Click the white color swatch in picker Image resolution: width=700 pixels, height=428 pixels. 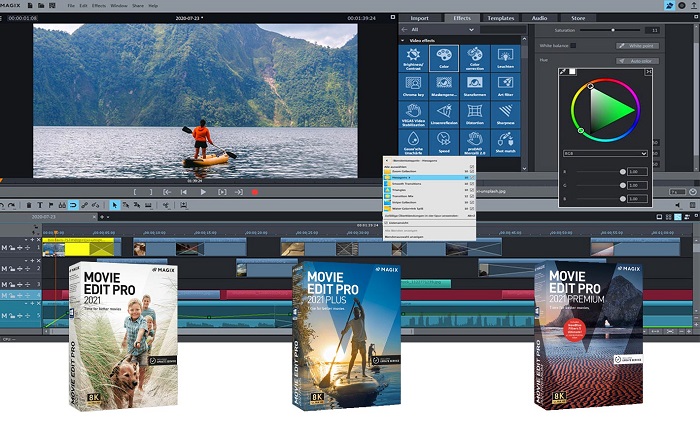pos(572,71)
